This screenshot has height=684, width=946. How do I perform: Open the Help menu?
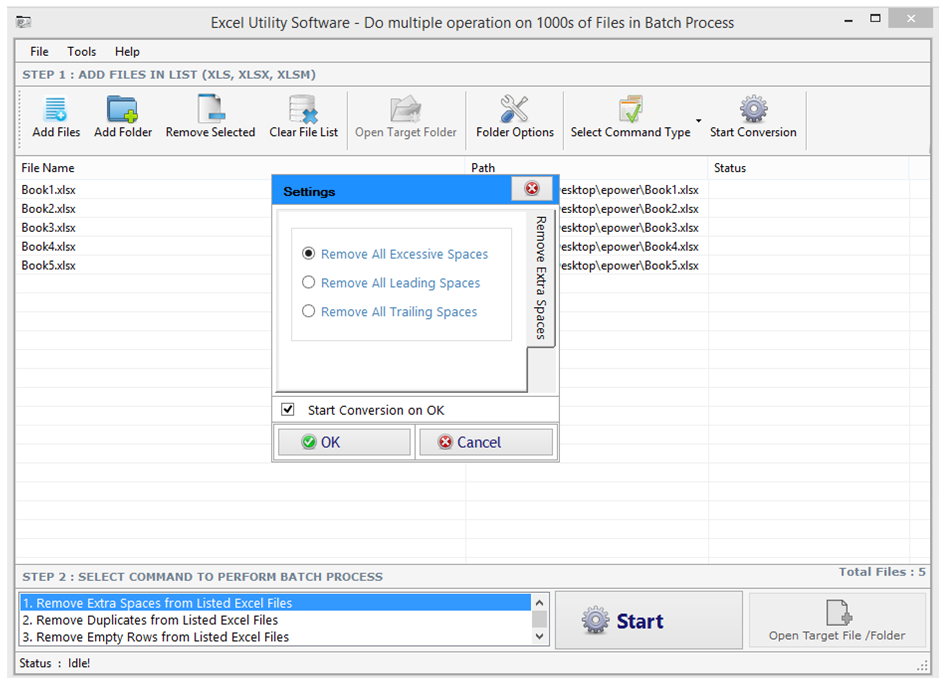coord(127,51)
